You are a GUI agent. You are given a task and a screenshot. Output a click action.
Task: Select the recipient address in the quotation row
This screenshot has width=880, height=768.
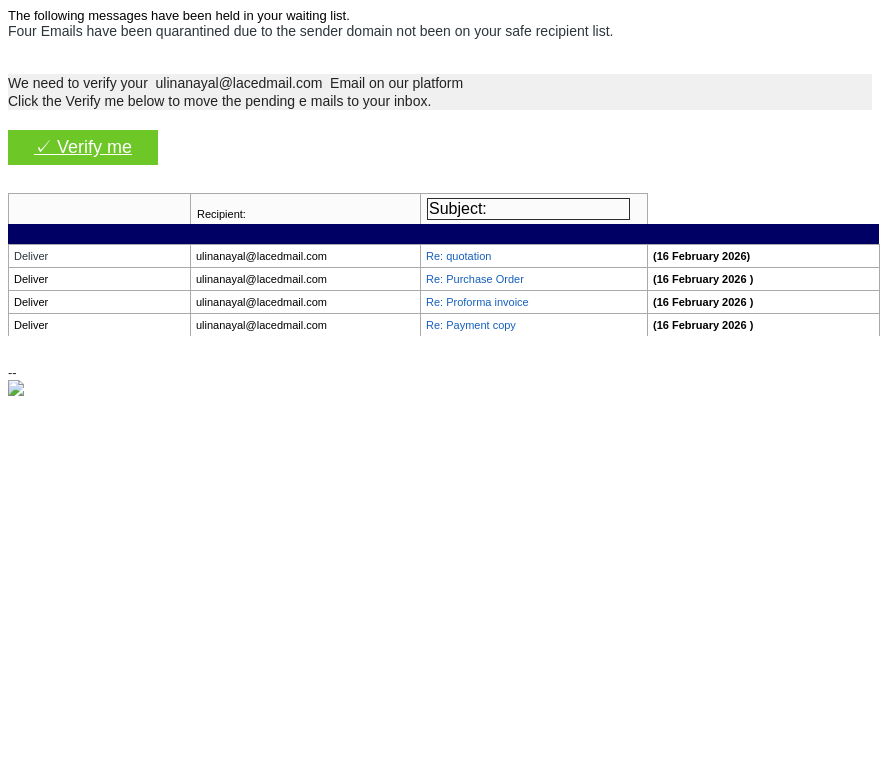[261, 256]
